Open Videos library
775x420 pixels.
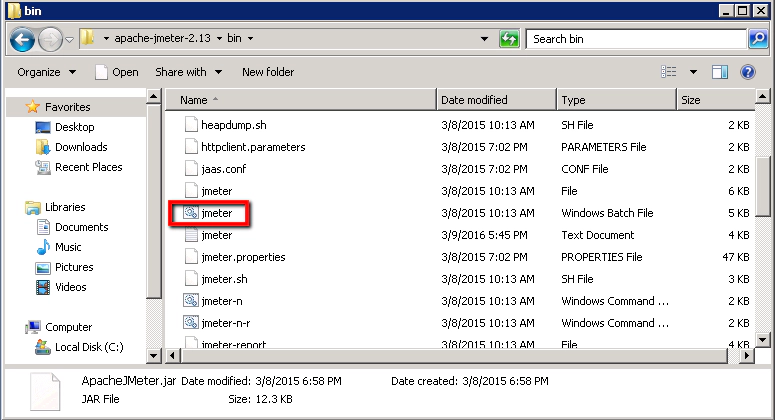71,287
